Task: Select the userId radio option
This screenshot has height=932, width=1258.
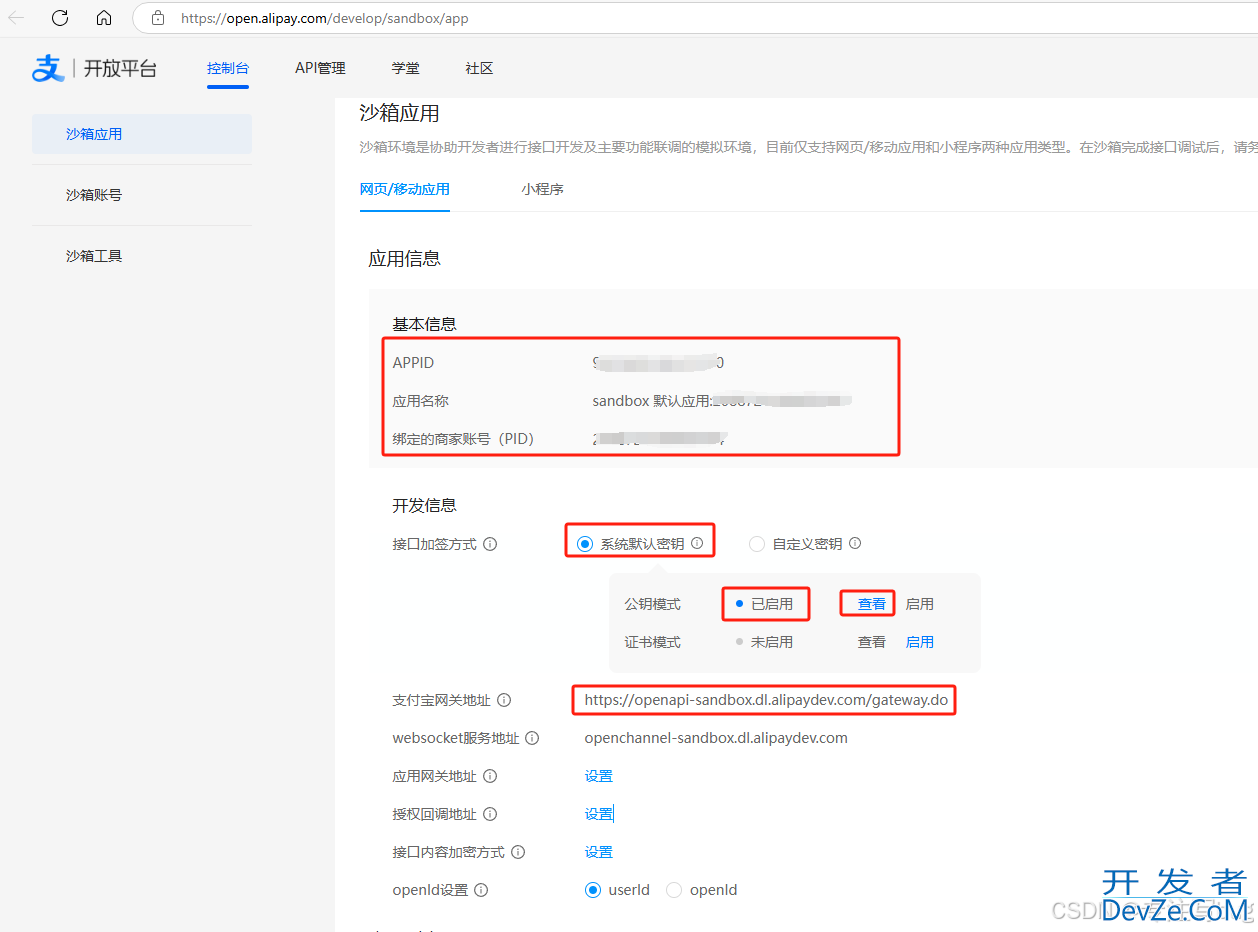Action: pyautogui.click(x=593, y=890)
